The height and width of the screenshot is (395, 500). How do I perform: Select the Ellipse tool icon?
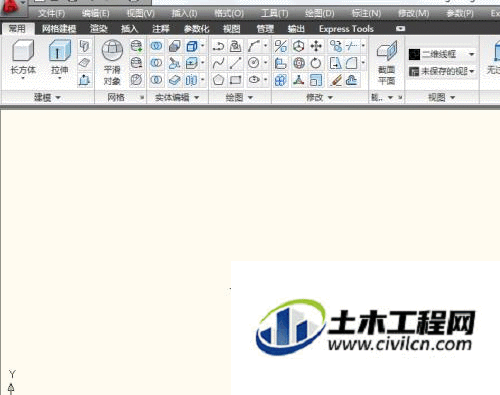(x=254, y=80)
